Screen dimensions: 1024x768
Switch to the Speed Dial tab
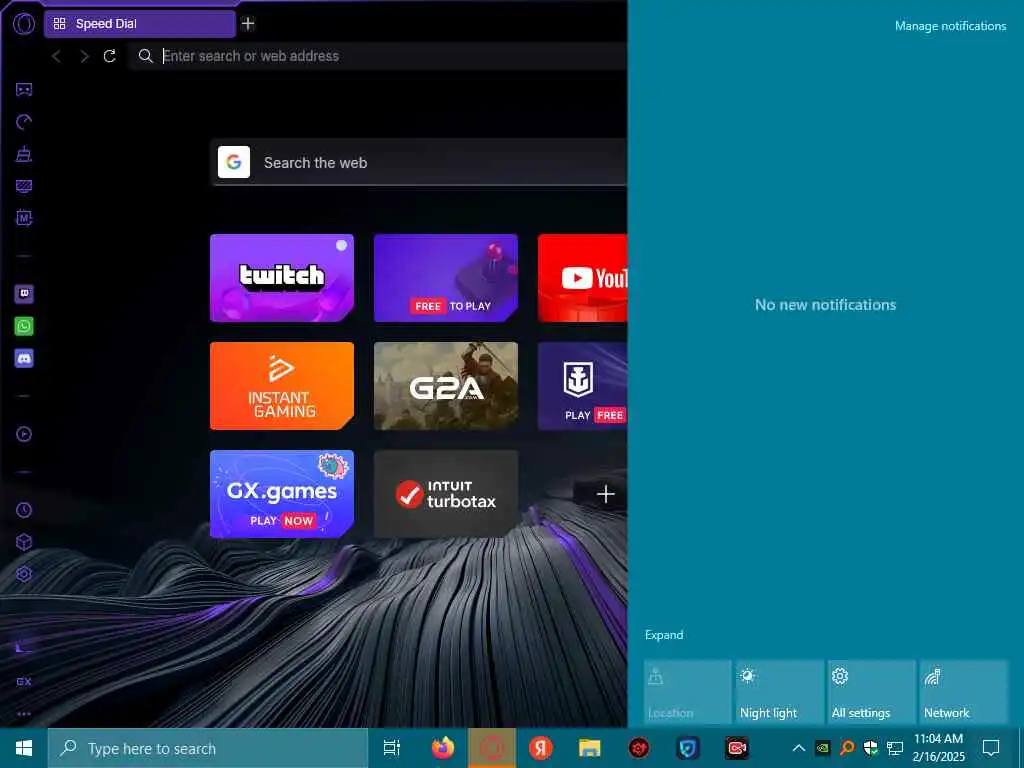click(x=140, y=24)
